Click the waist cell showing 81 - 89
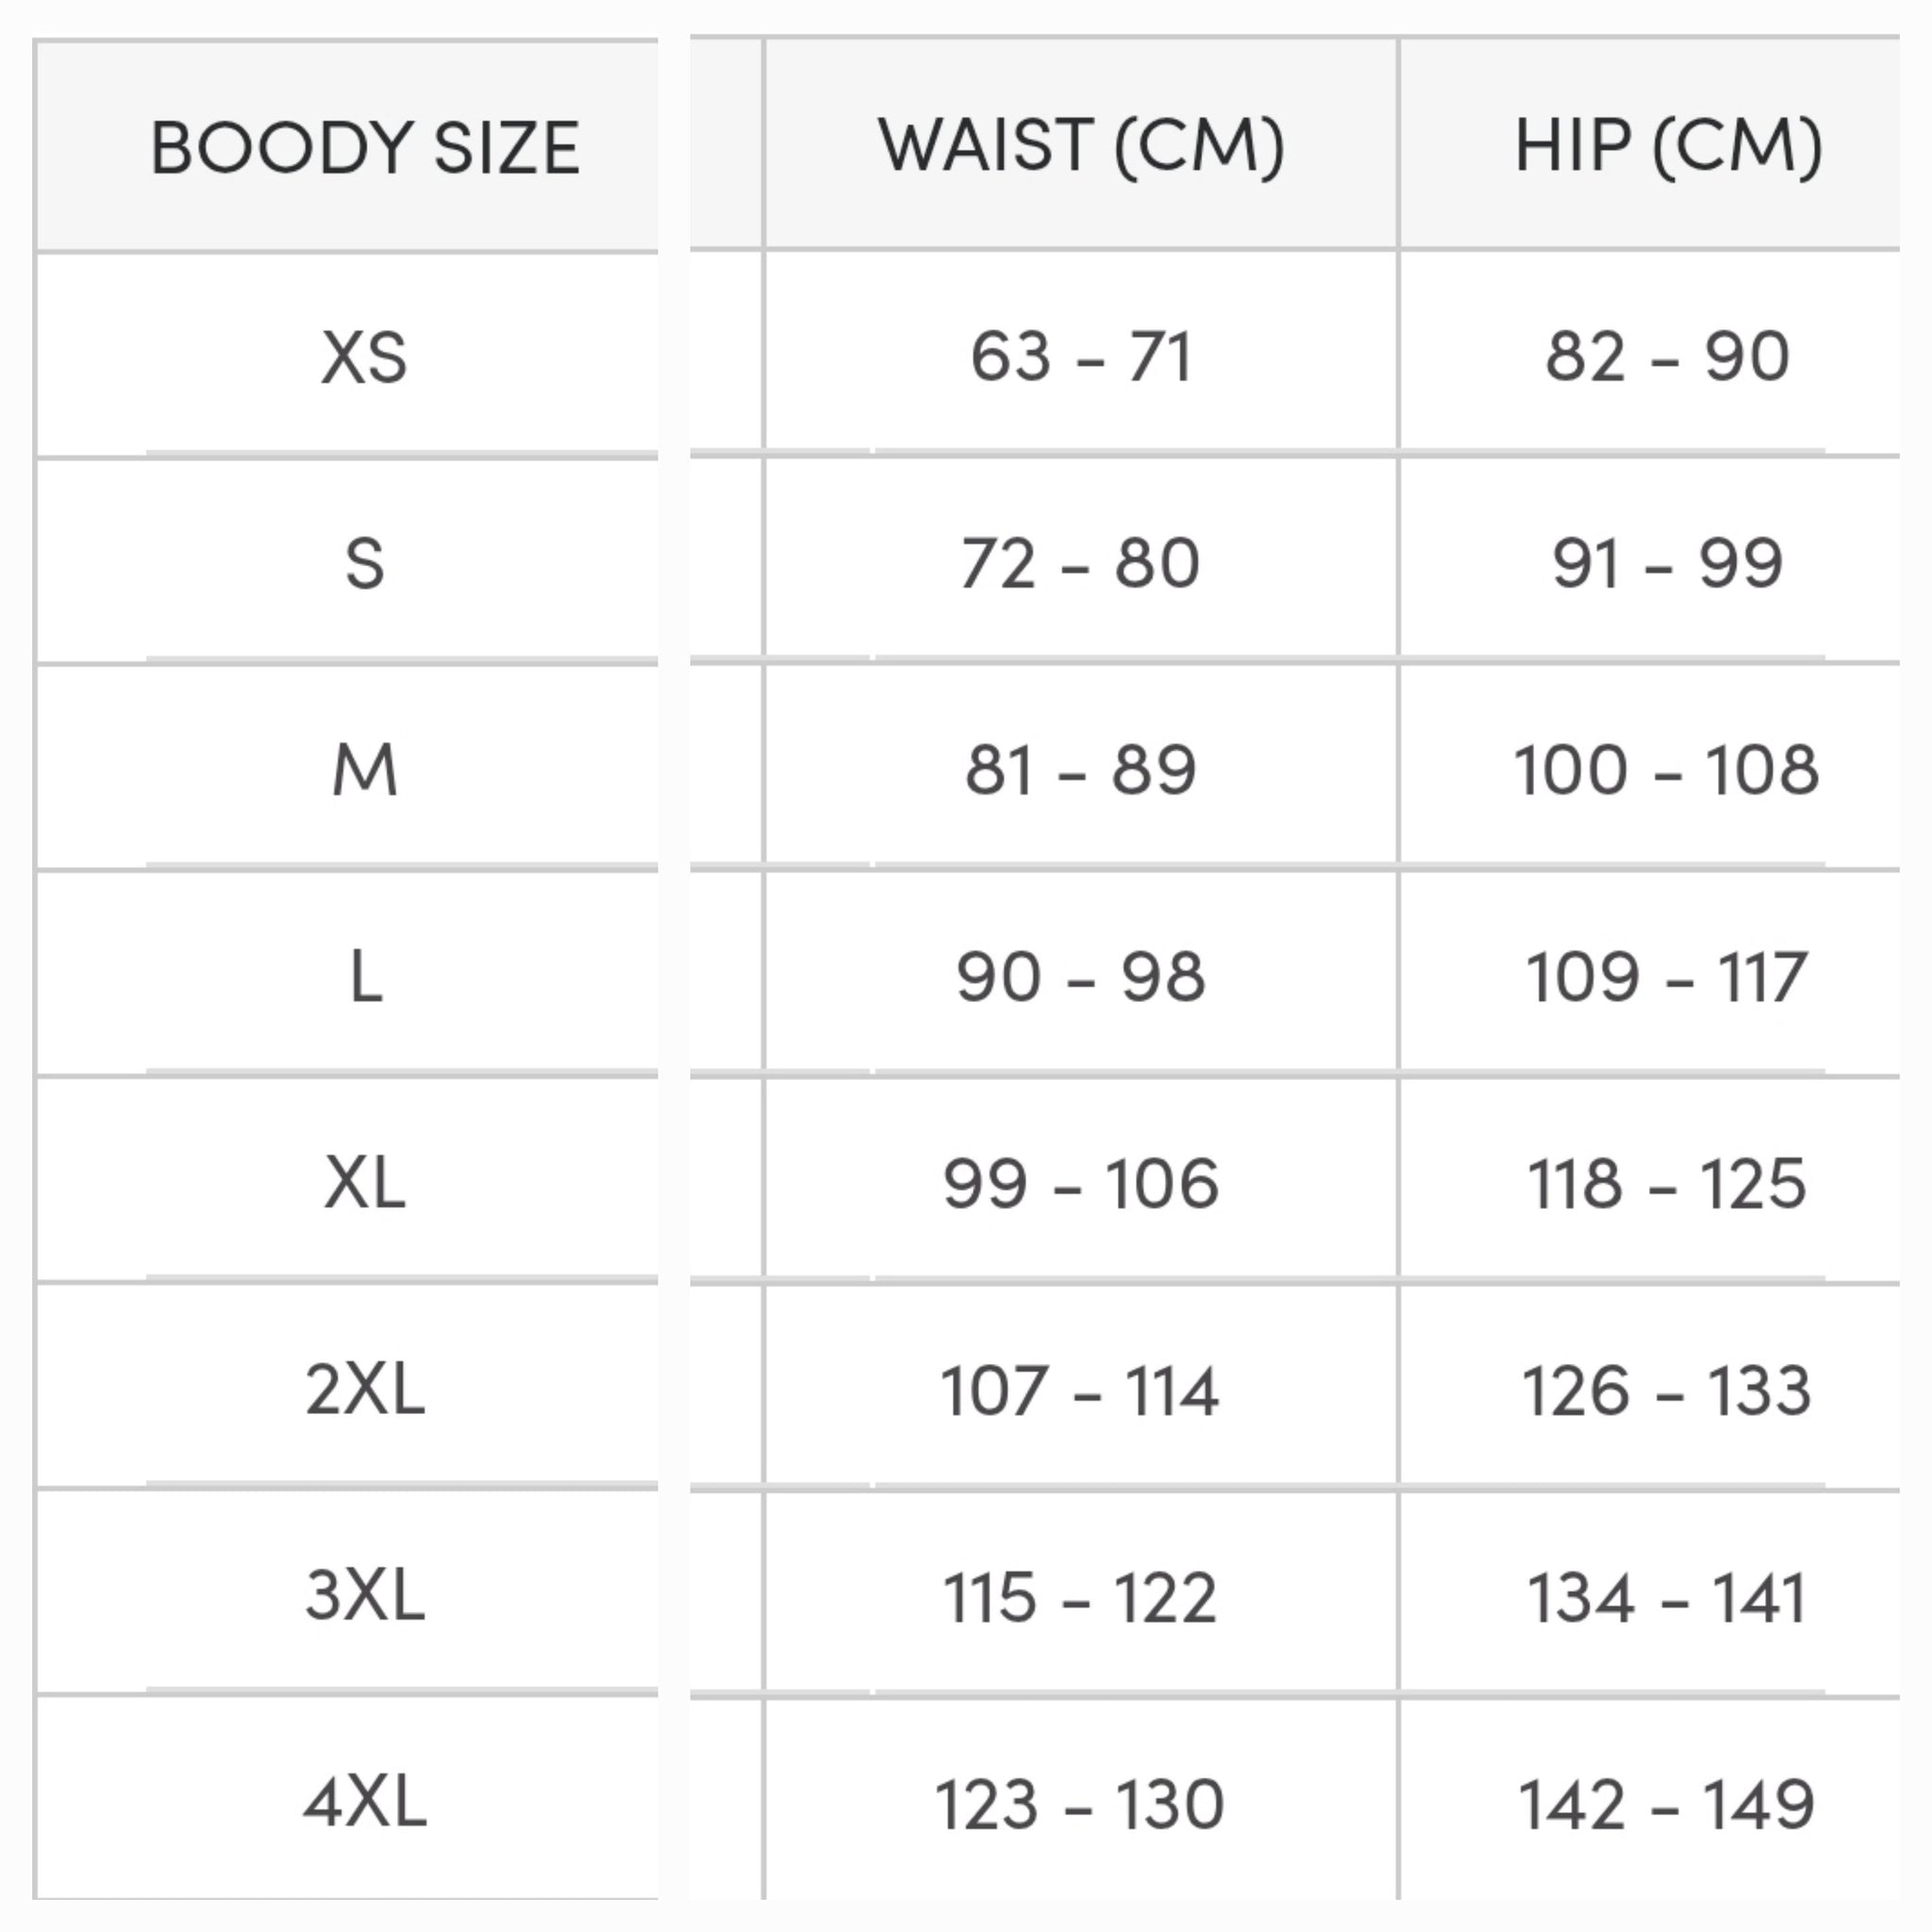The width and height of the screenshot is (1932, 1932). 1081,770
